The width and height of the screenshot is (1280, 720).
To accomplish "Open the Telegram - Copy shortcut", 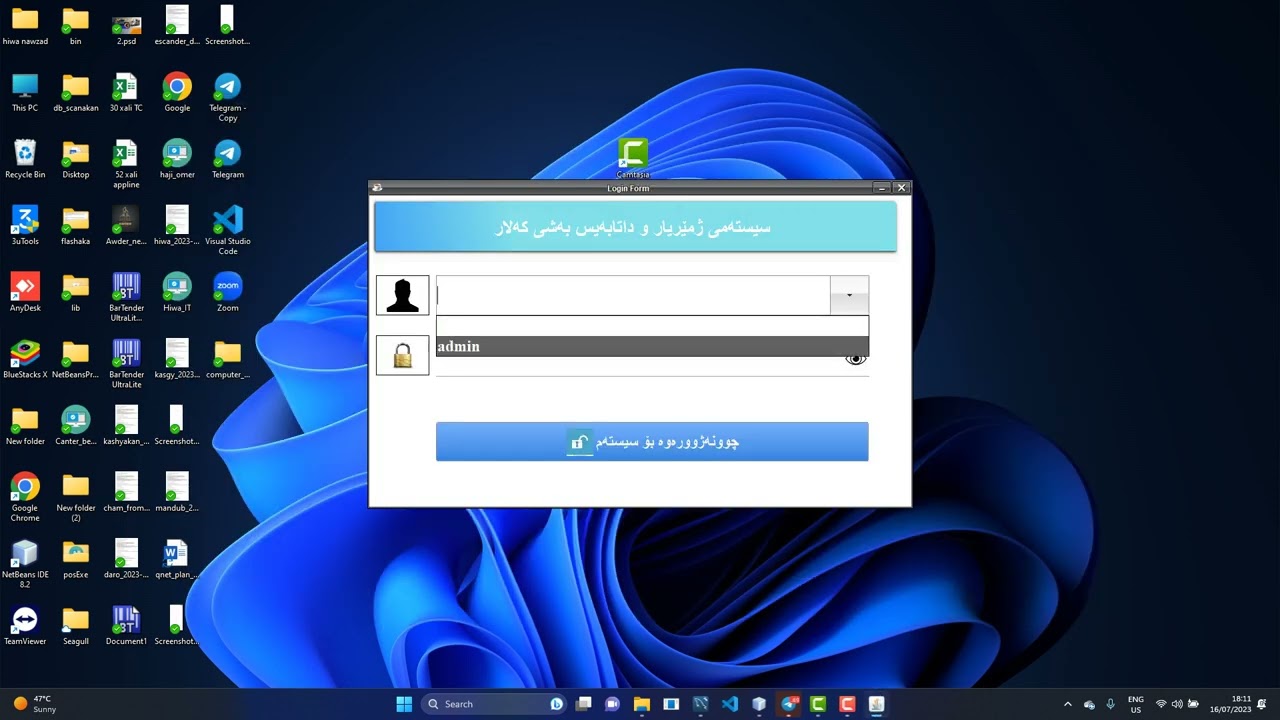I will click(228, 97).
